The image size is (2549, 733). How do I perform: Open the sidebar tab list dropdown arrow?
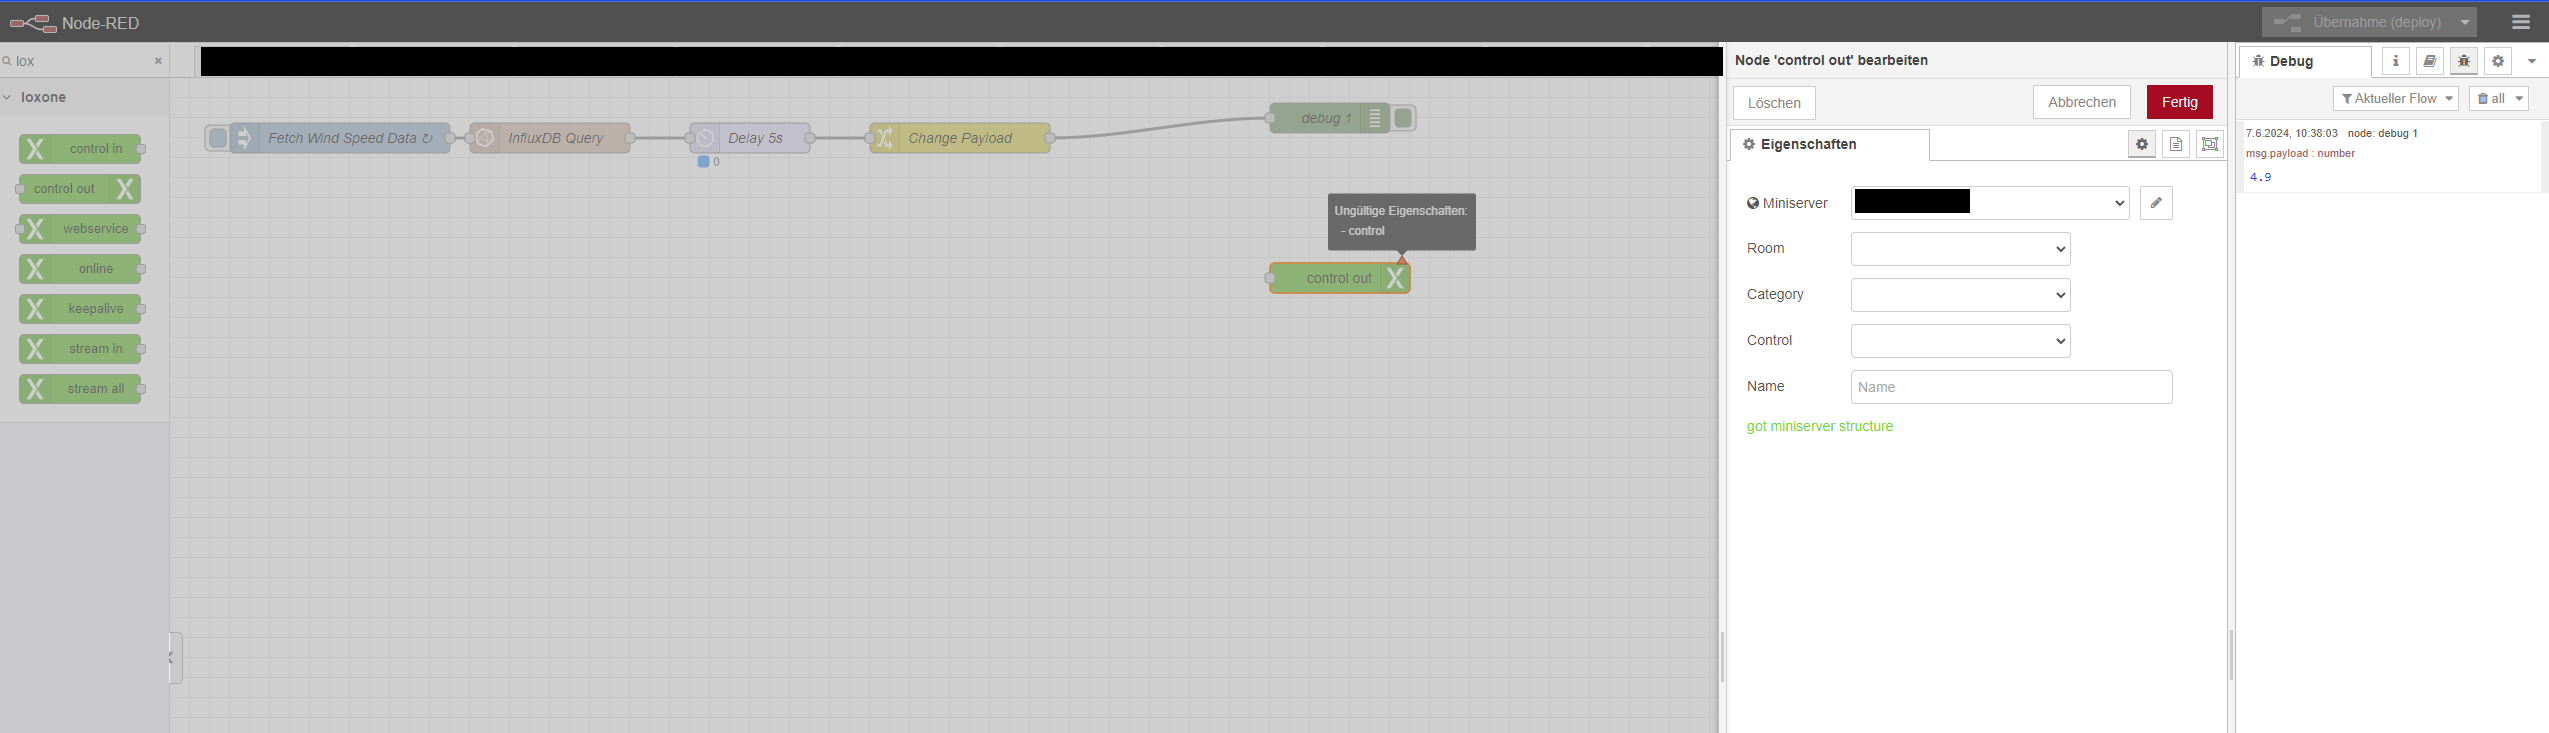(2532, 61)
